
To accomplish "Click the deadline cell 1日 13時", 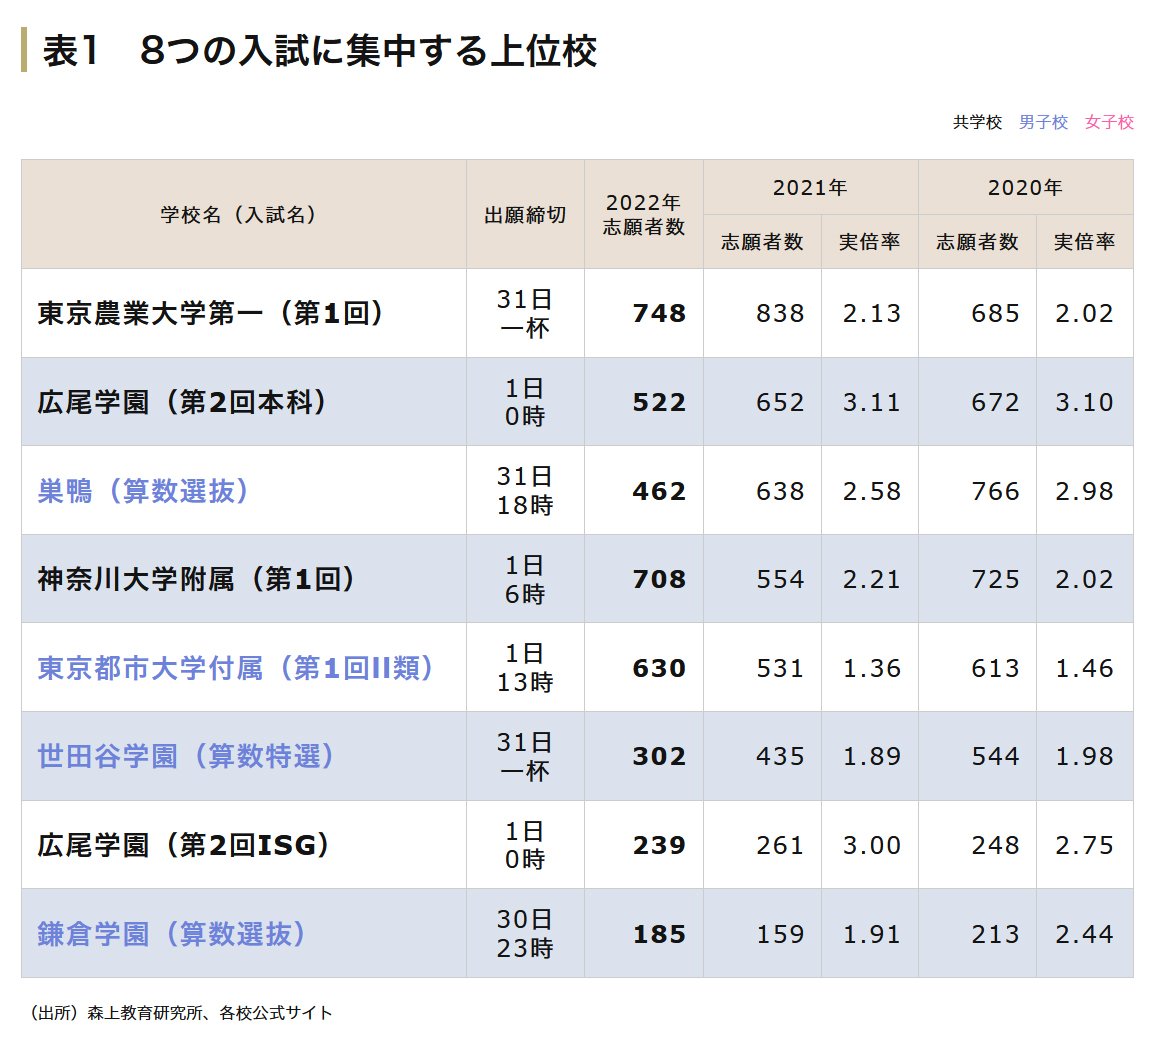I will (x=525, y=667).
